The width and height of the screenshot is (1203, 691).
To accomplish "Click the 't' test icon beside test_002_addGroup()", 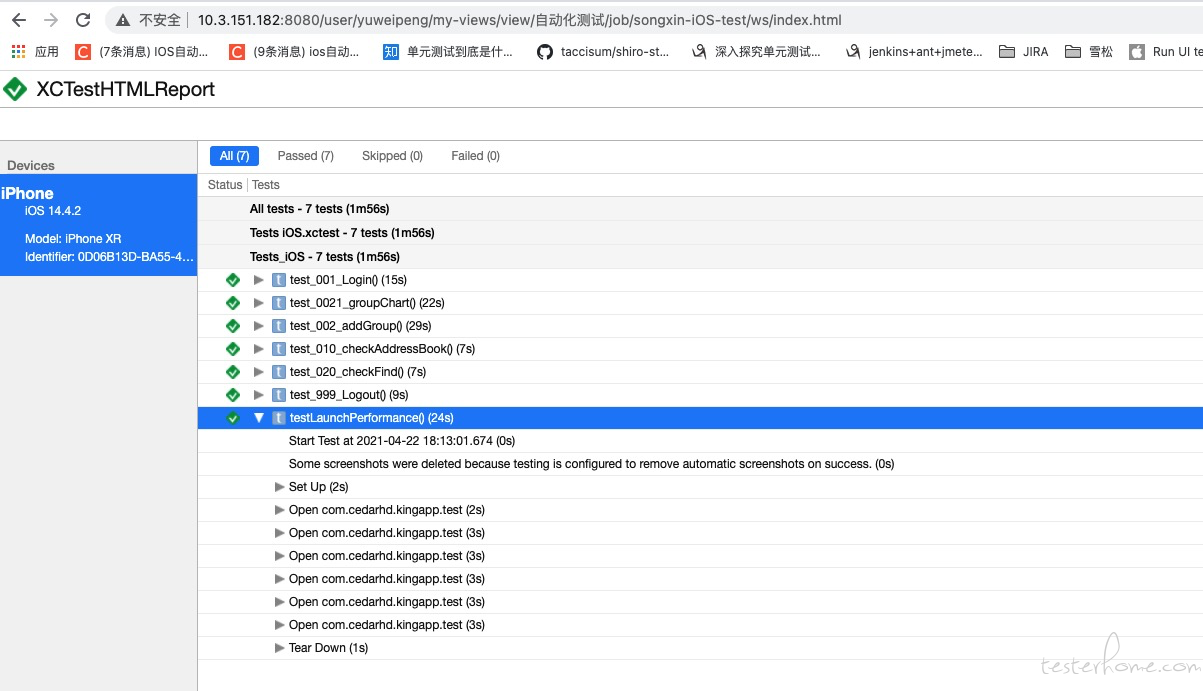I will point(279,326).
